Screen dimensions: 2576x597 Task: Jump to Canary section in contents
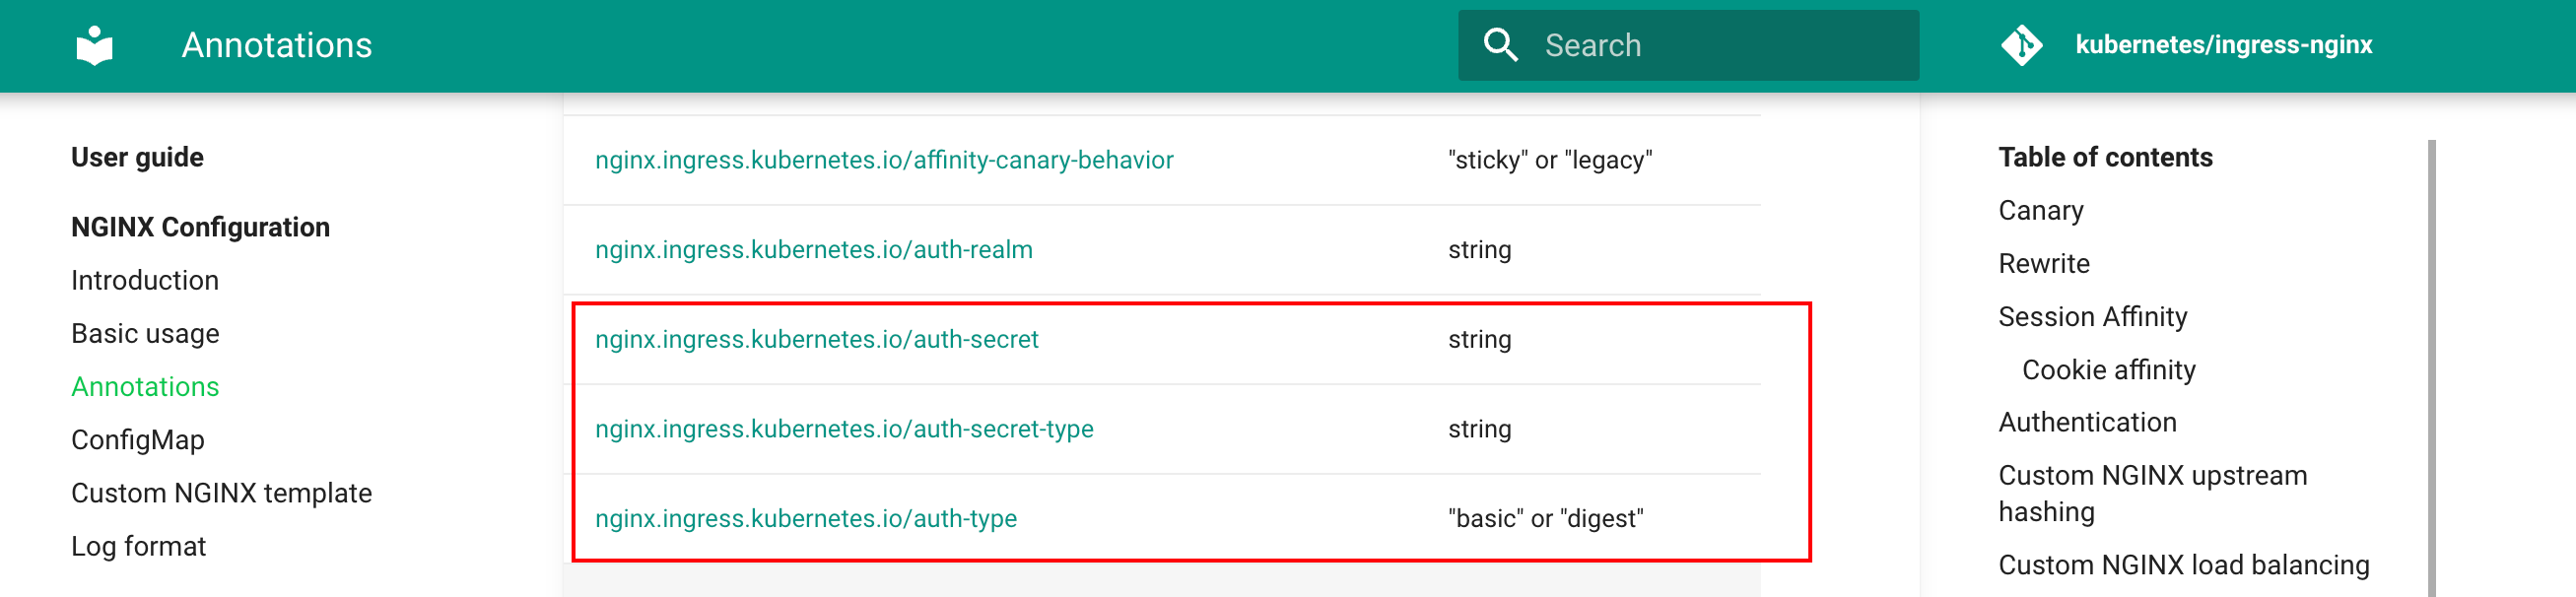(x=2040, y=210)
